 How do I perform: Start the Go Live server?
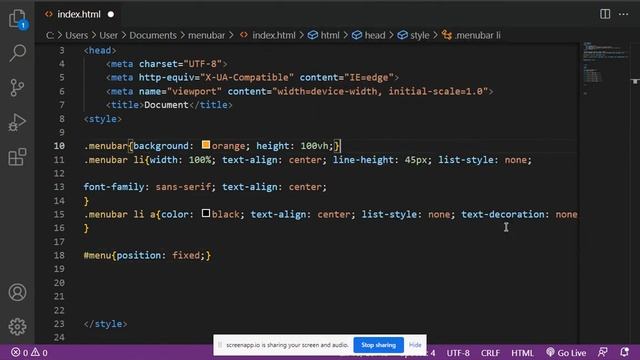click(x=566, y=353)
